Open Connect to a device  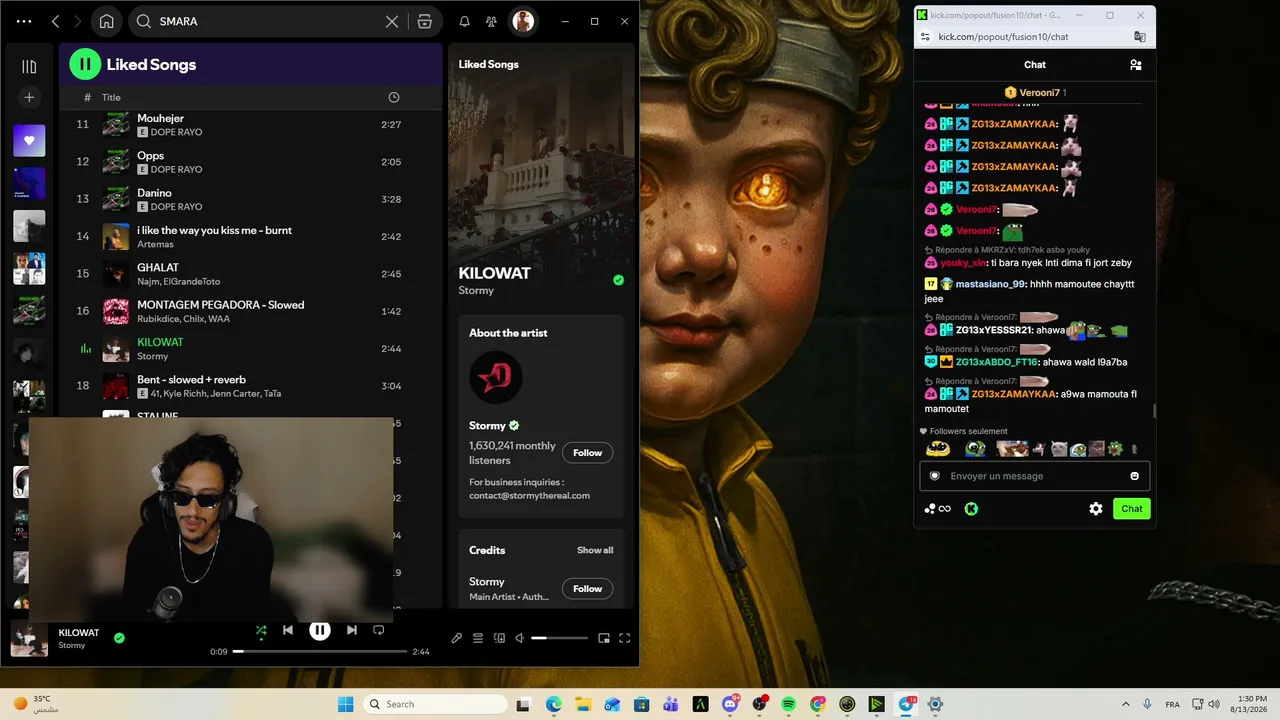(500, 638)
